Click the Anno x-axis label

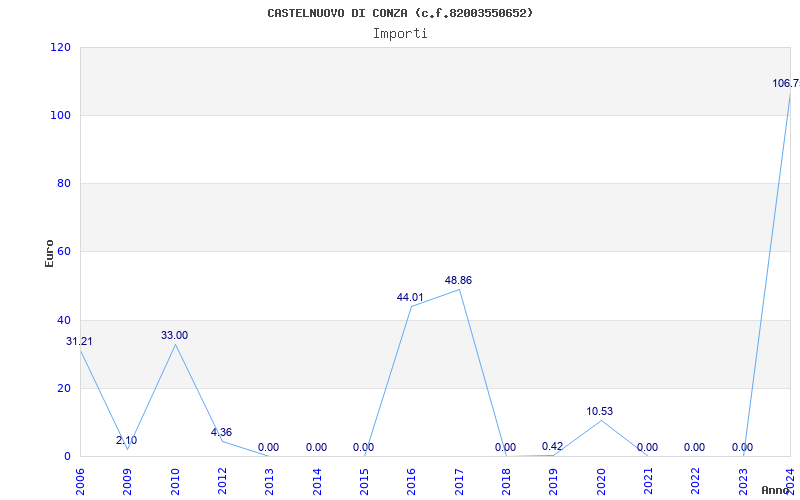776,490
